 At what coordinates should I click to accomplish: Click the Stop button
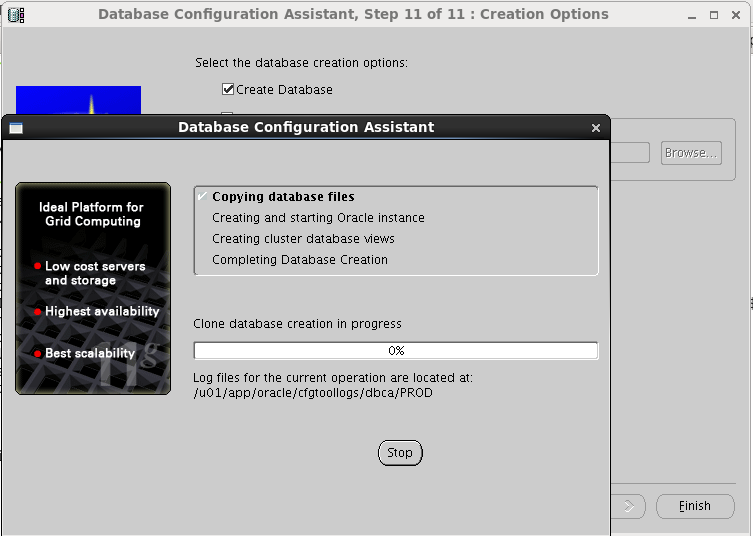point(400,453)
